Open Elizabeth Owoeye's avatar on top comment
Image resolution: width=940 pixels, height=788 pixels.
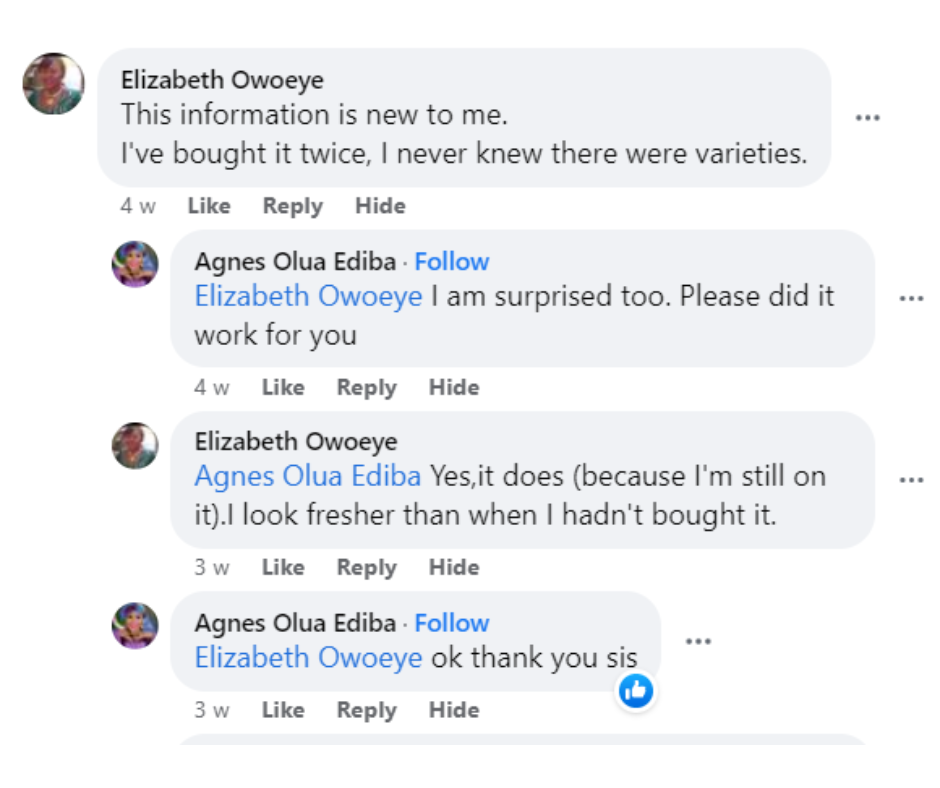pos(54,84)
